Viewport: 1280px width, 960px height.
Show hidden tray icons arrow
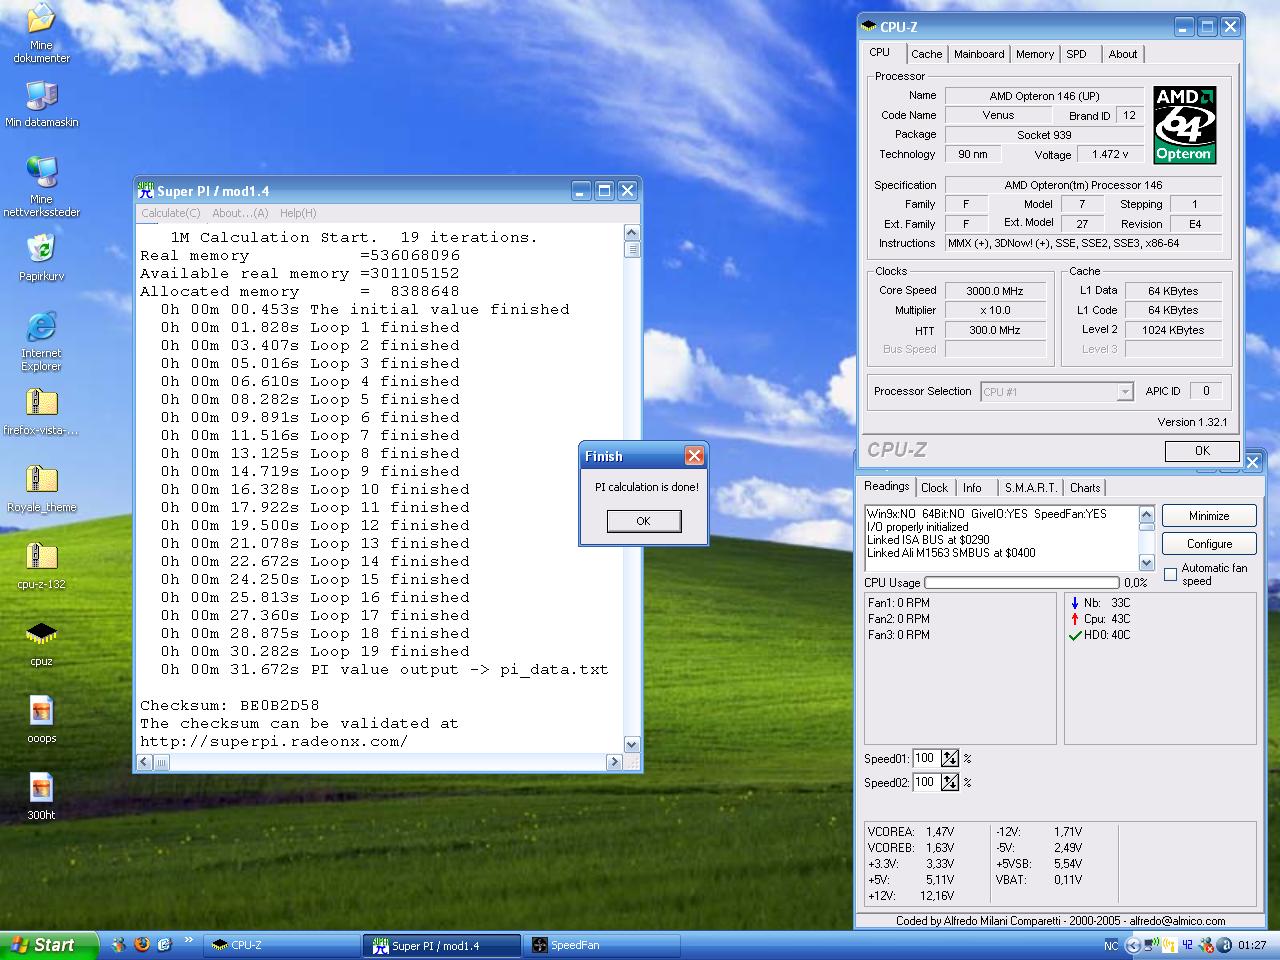(x=1133, y=945)
